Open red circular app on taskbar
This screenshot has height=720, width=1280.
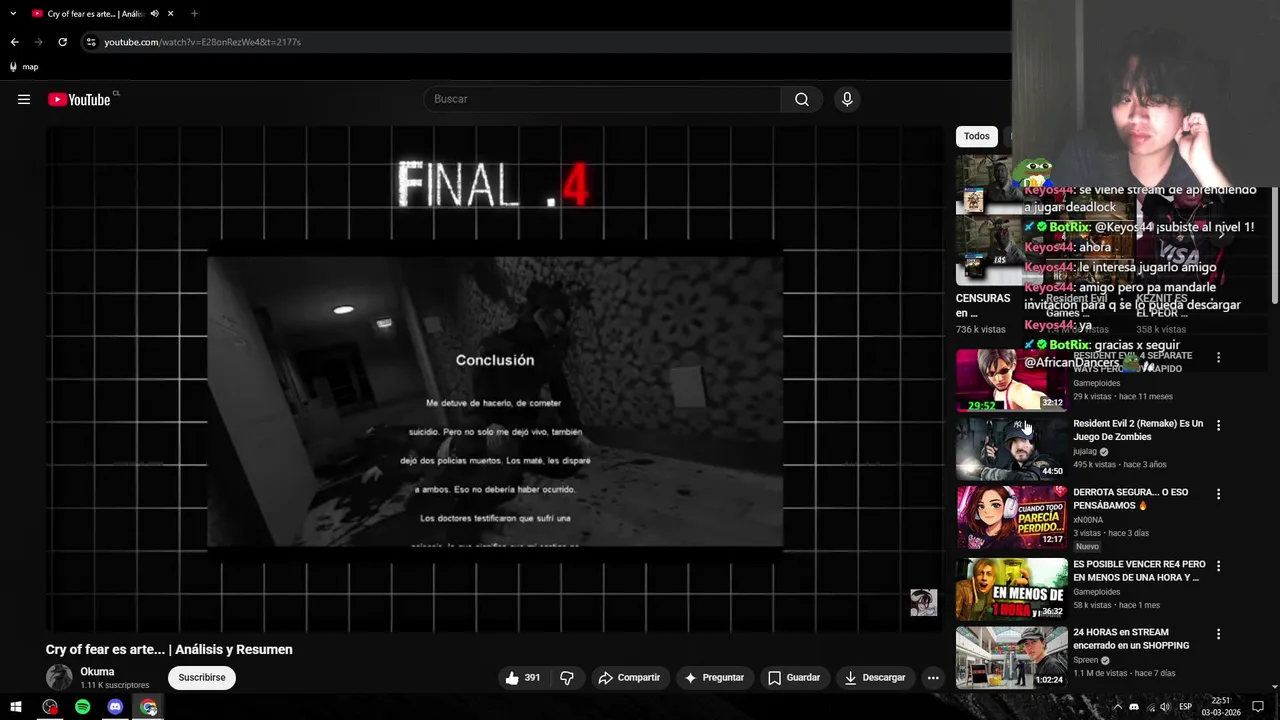click(x=49, y=707)
